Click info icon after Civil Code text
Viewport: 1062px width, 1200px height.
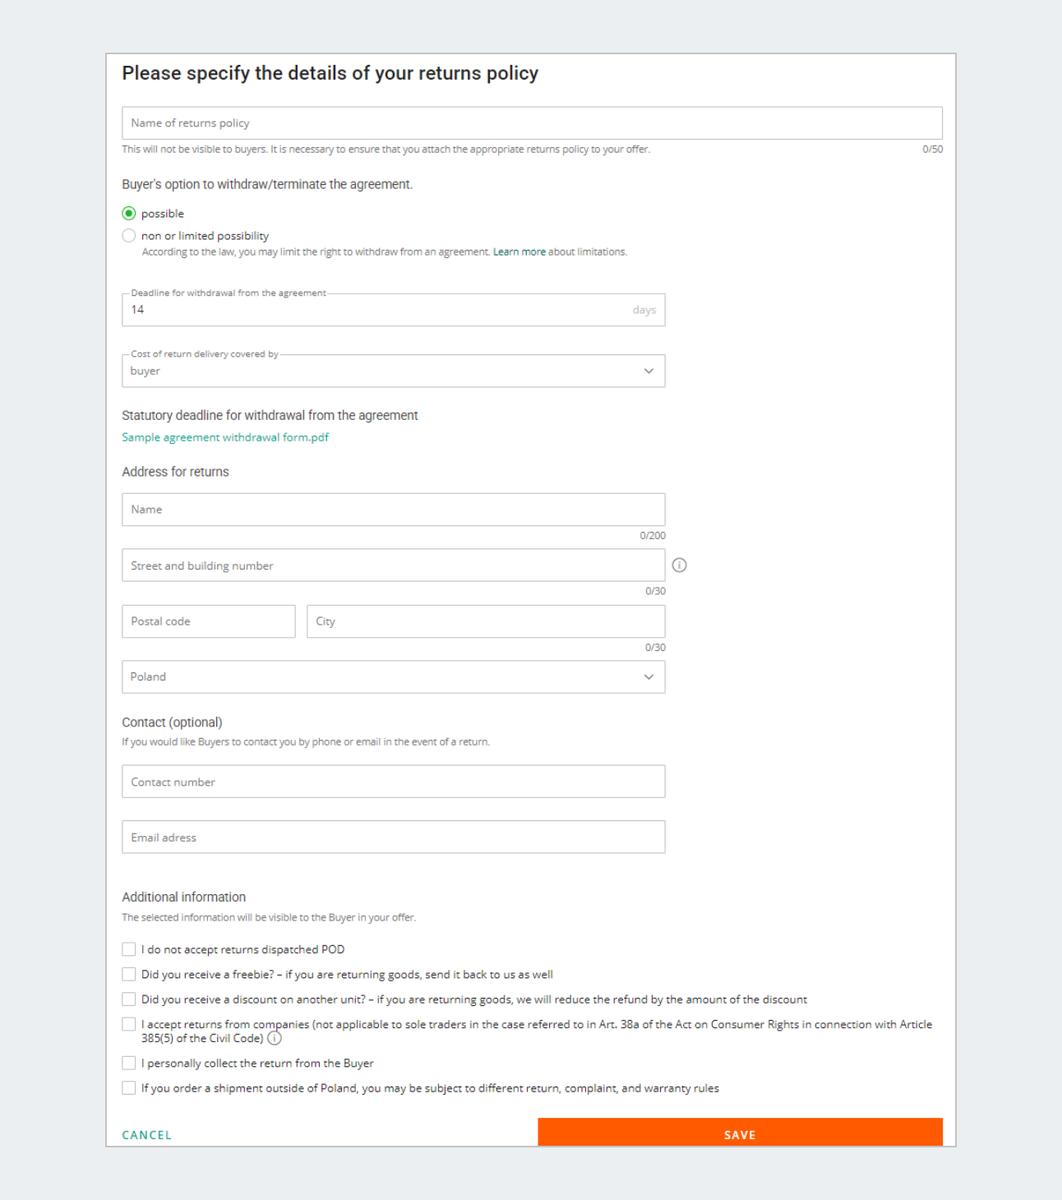(275, 1038)
